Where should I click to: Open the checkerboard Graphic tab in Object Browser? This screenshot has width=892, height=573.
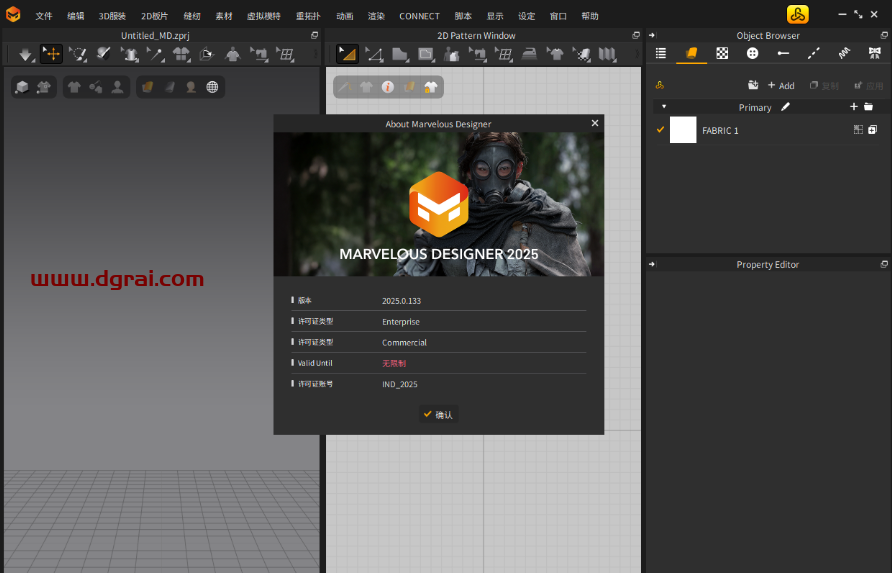point(722,53)
